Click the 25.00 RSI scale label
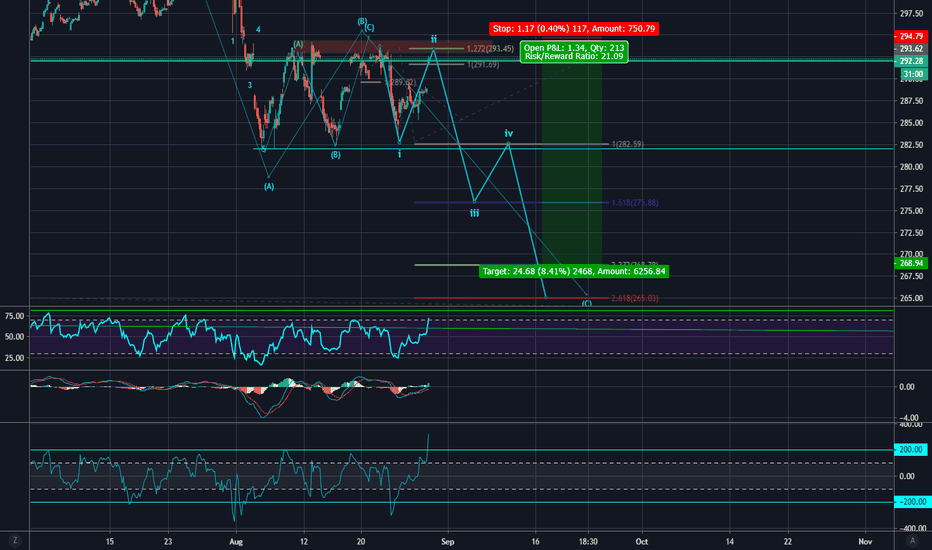 15,358
